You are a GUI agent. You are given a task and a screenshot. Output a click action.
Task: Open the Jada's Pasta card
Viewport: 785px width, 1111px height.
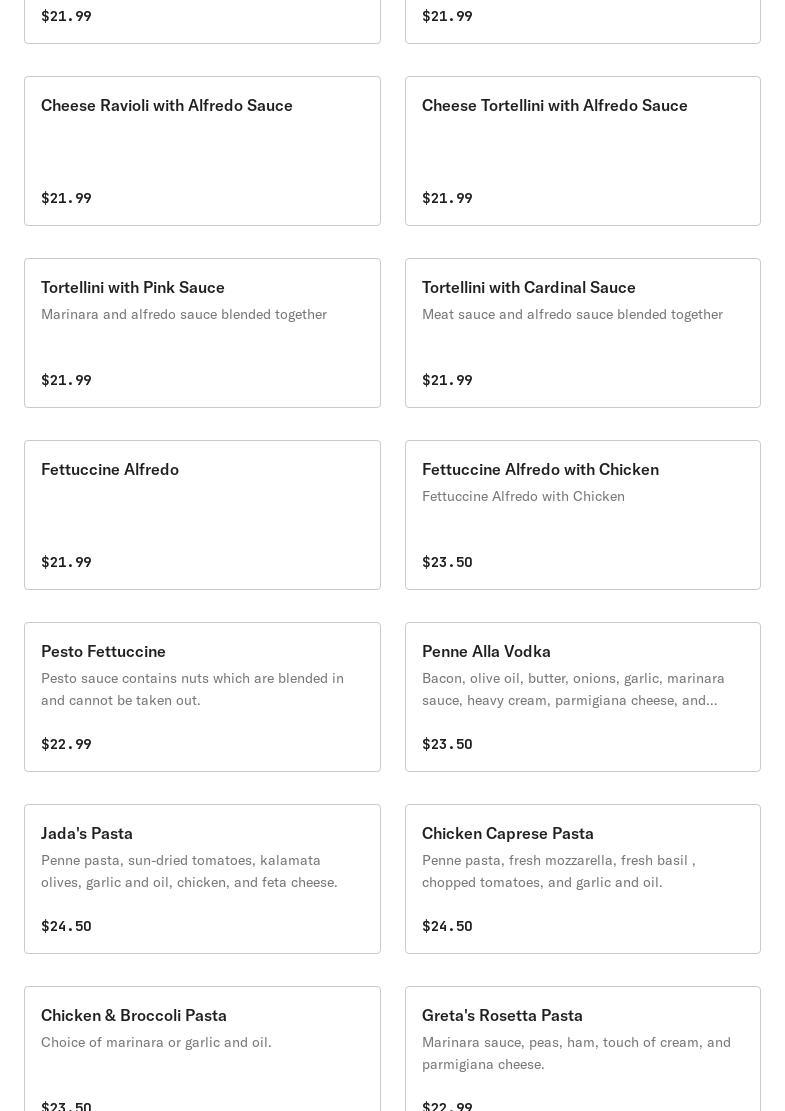(x=202, y=879)
